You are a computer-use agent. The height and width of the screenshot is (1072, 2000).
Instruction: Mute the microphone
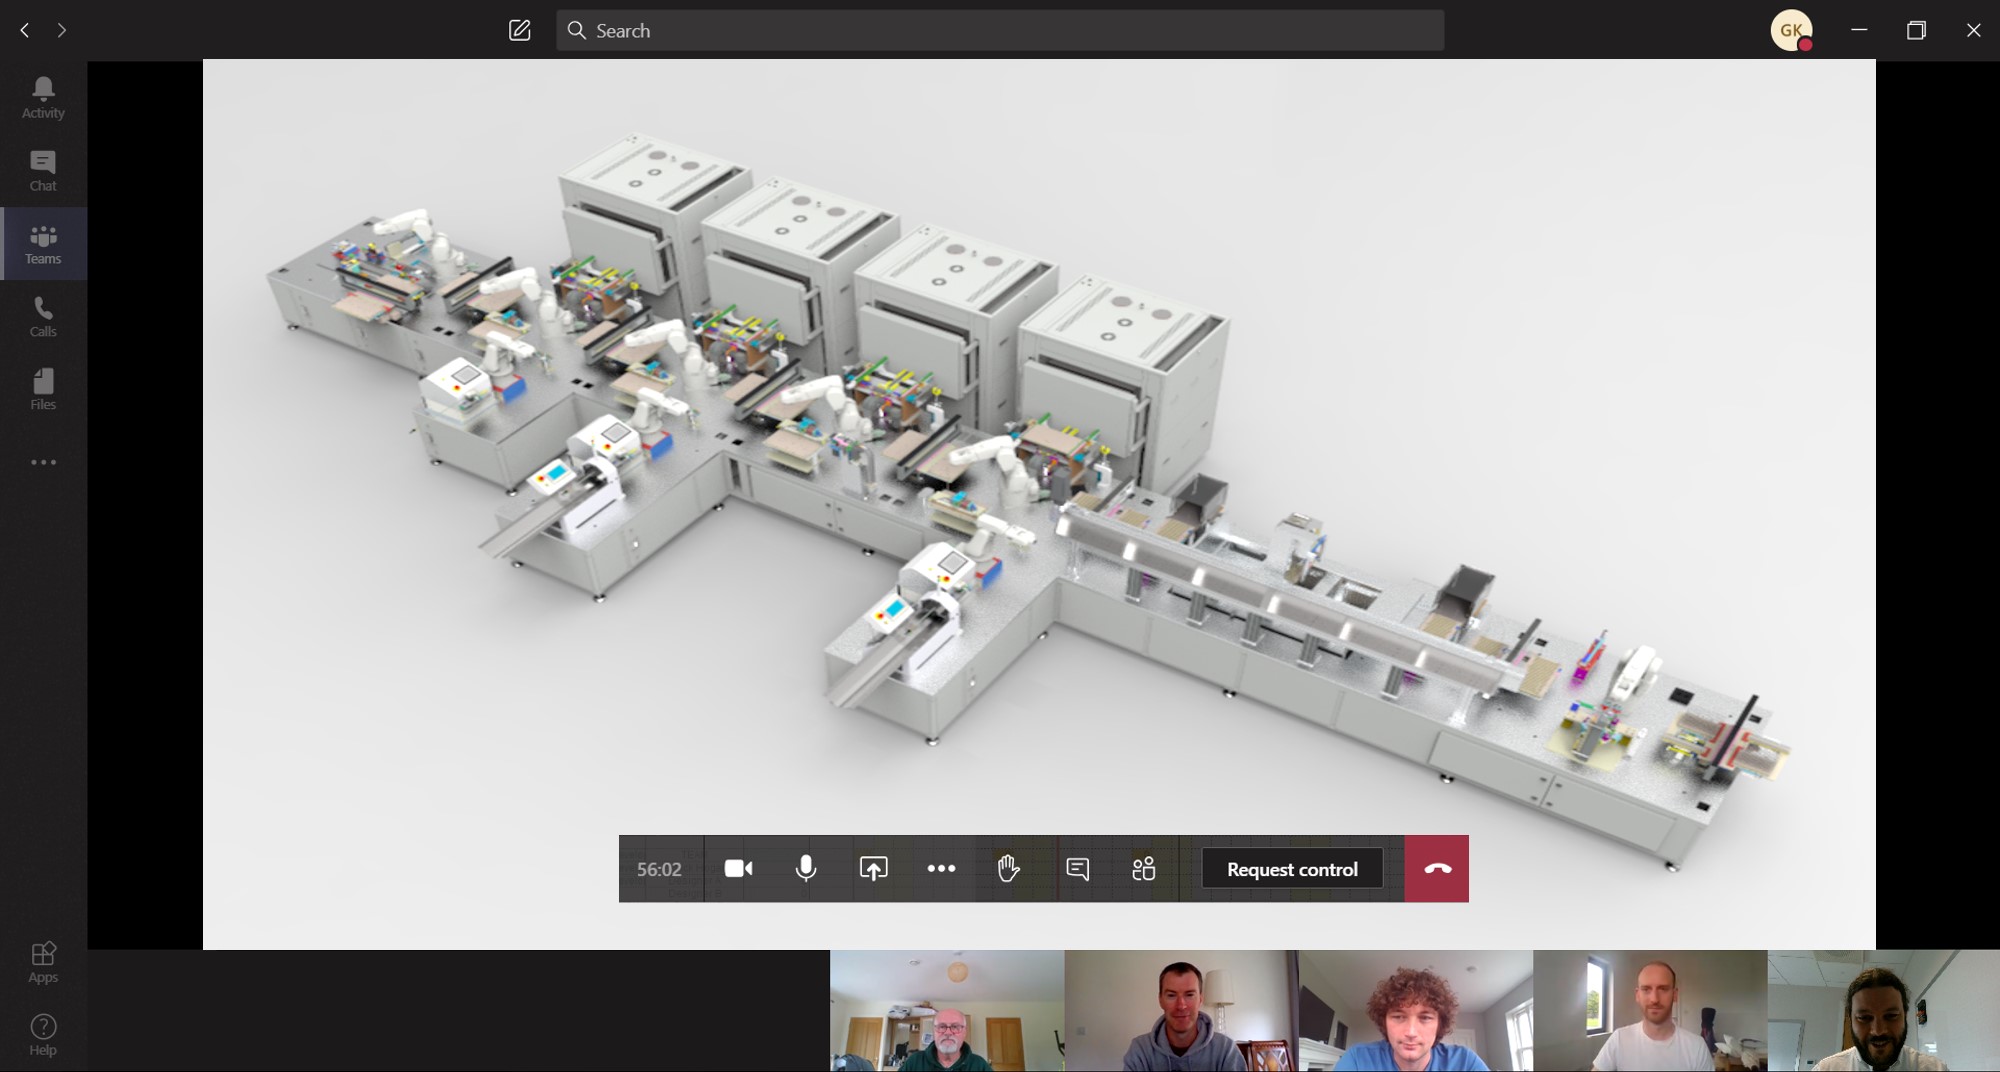806,869
